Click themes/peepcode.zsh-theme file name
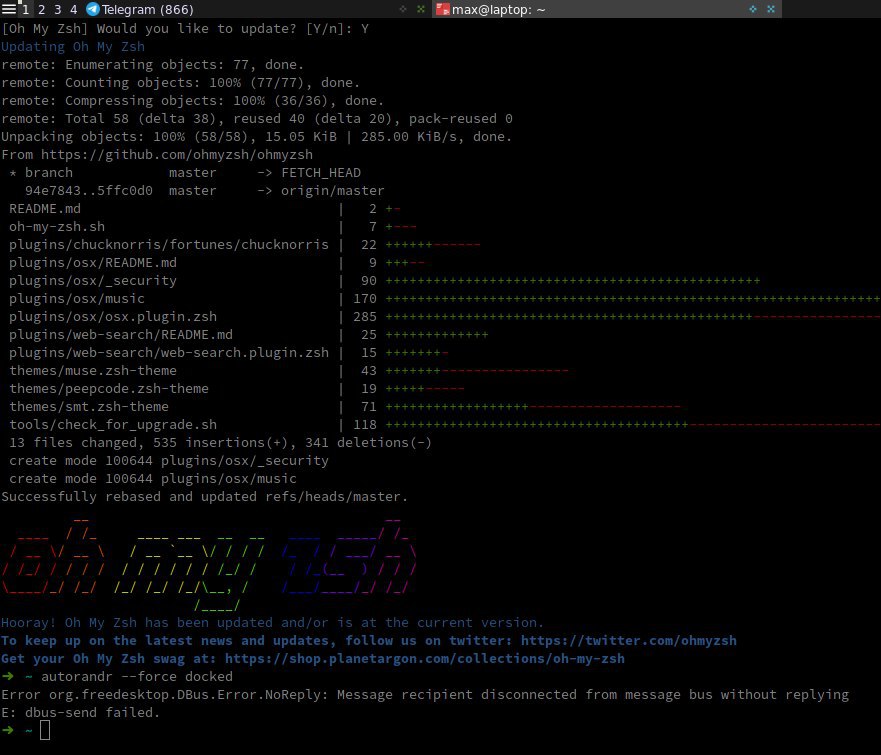 [x=109, y=388]
